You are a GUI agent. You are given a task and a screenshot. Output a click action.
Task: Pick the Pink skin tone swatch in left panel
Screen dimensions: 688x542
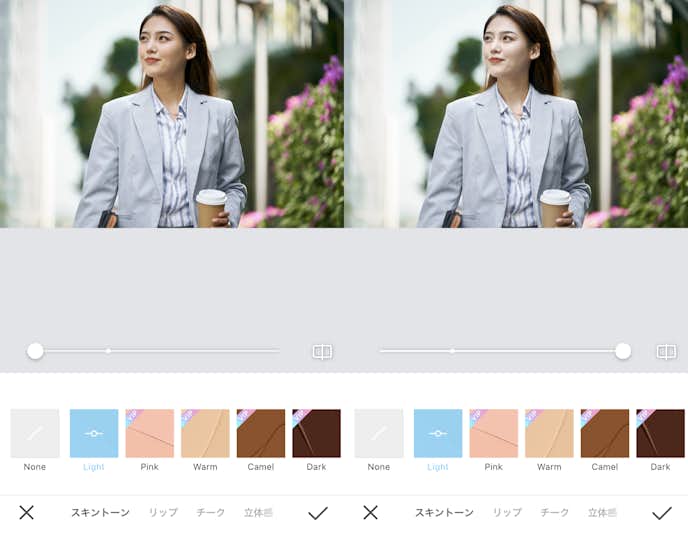coord(150,433)
